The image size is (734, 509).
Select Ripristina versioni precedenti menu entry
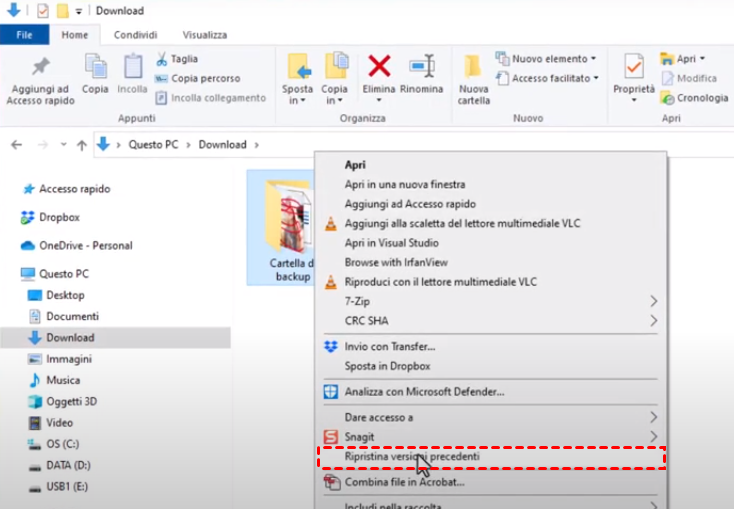[x=412, y=457]
